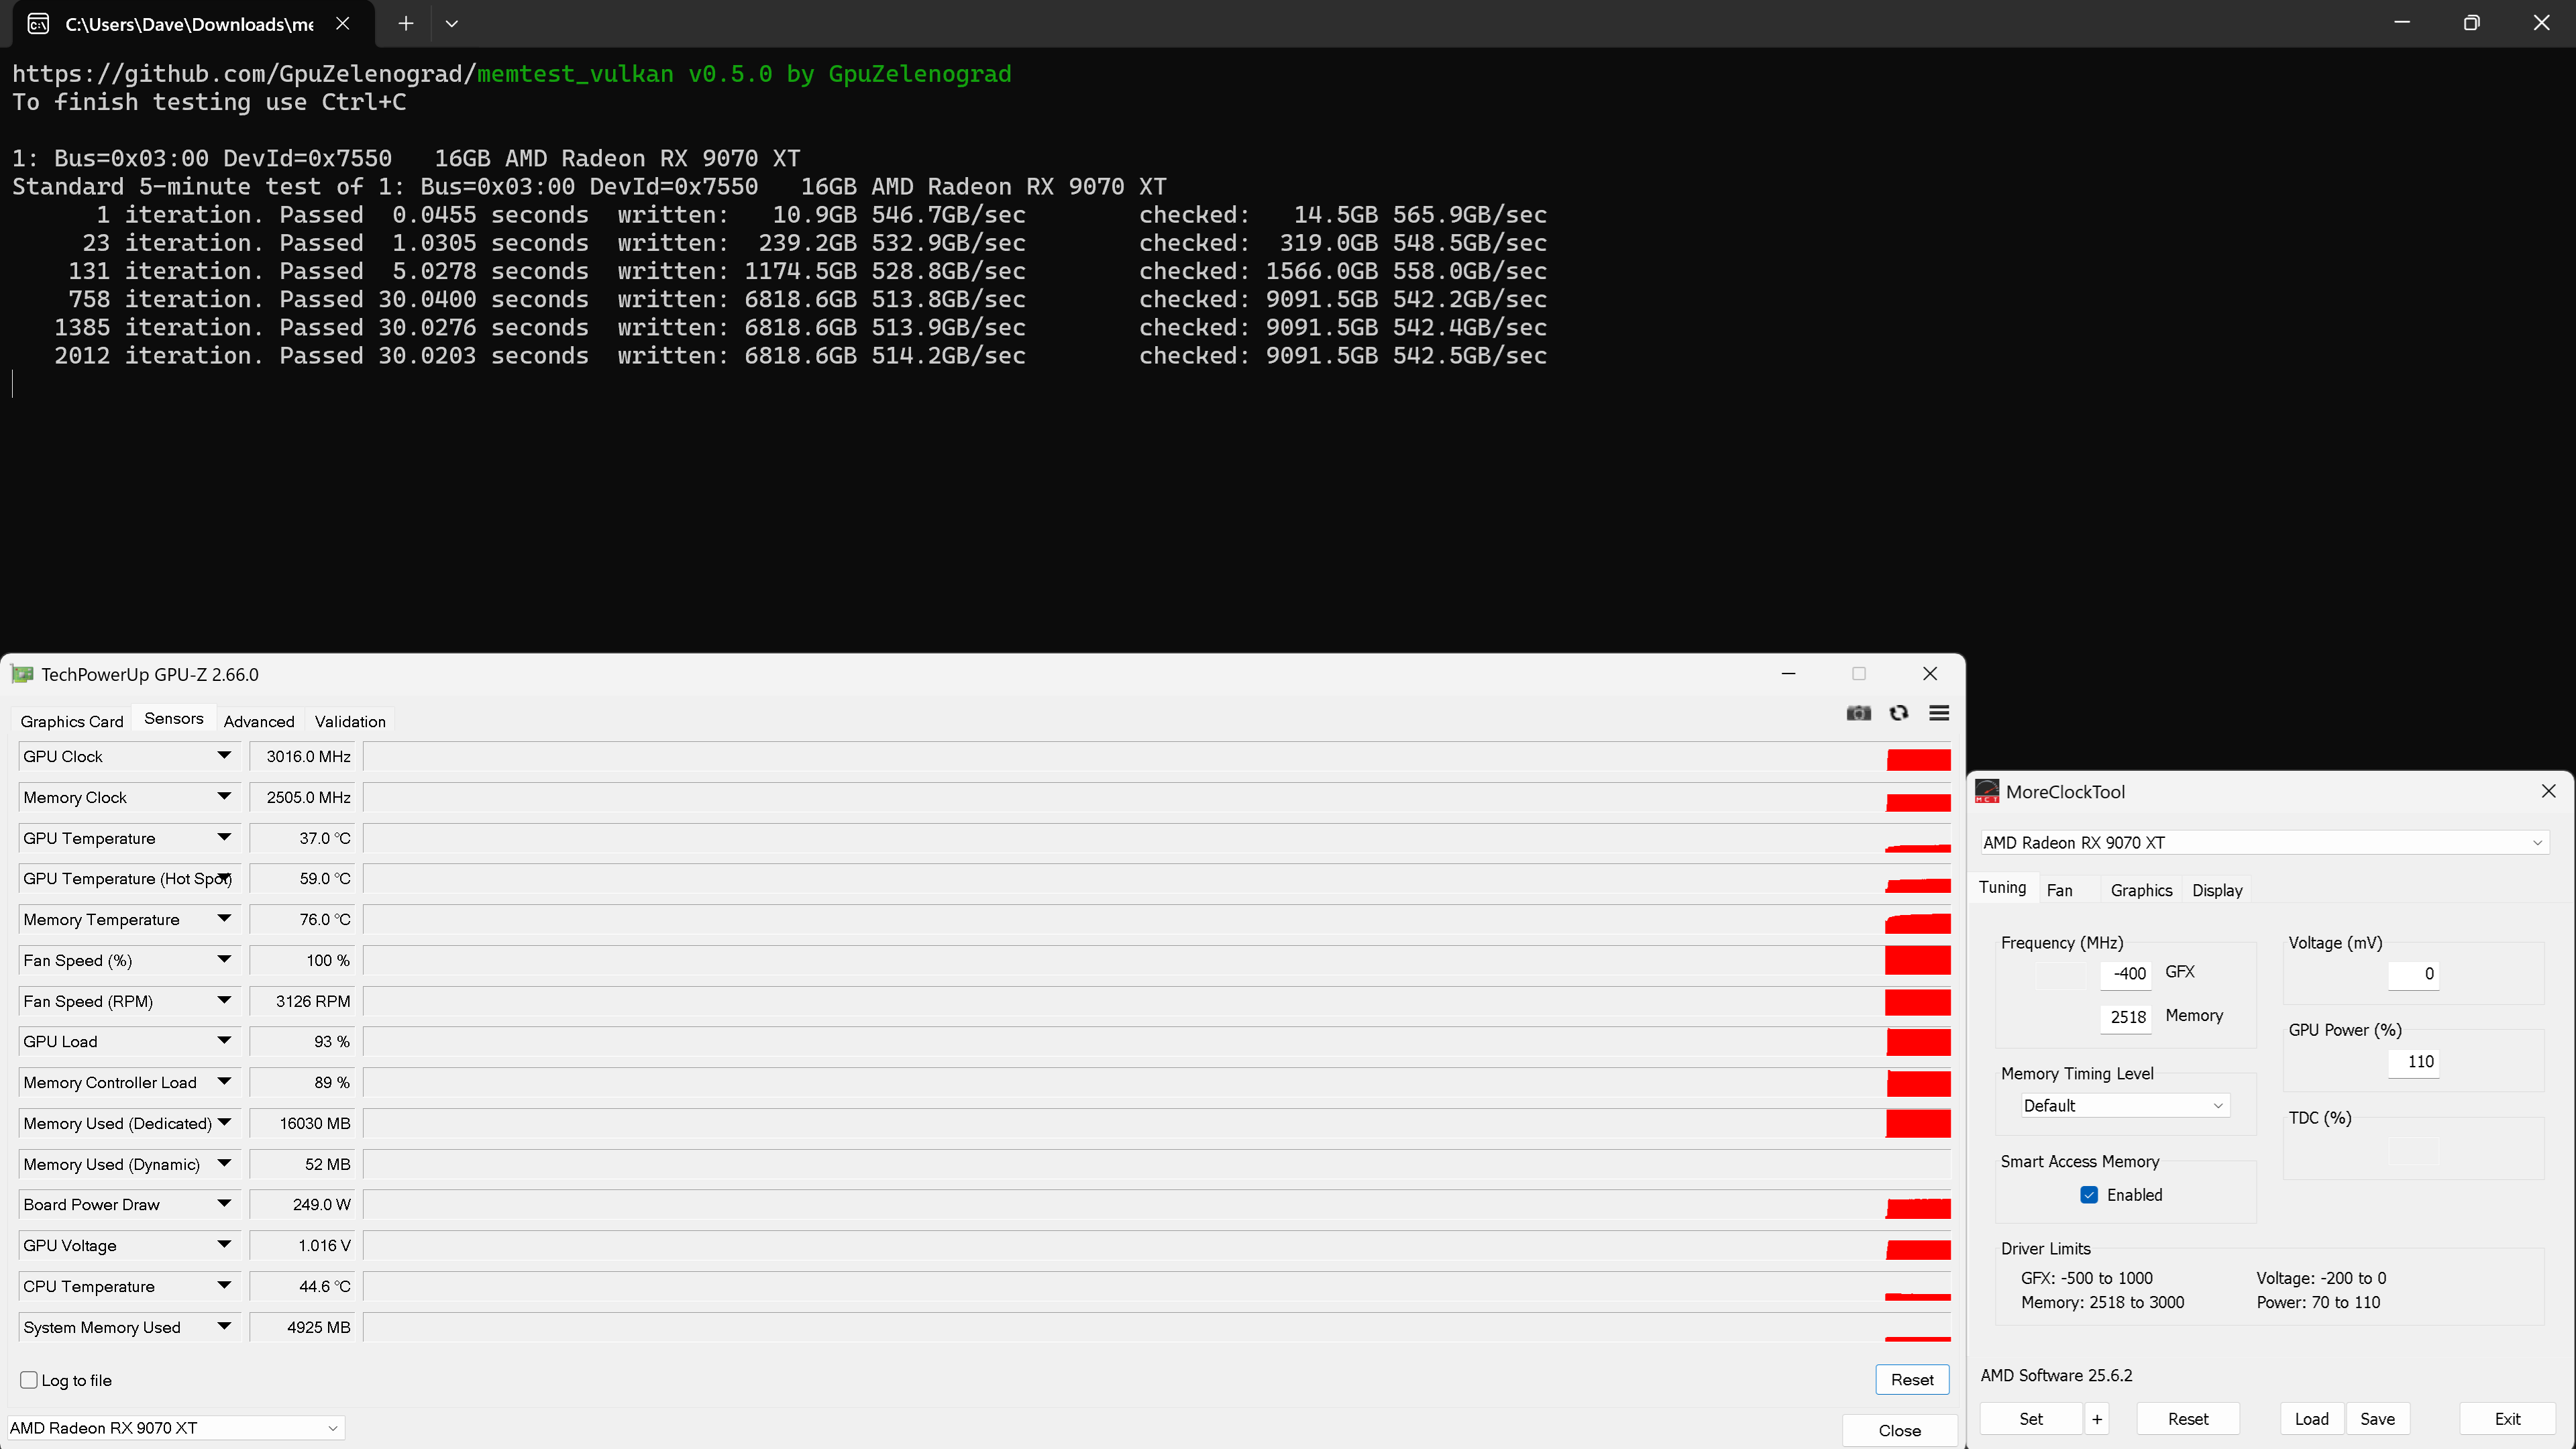Close the MoreClockTool window
The image size is (2576, 1449).
pyautogui.click(x=2548, y=791)
